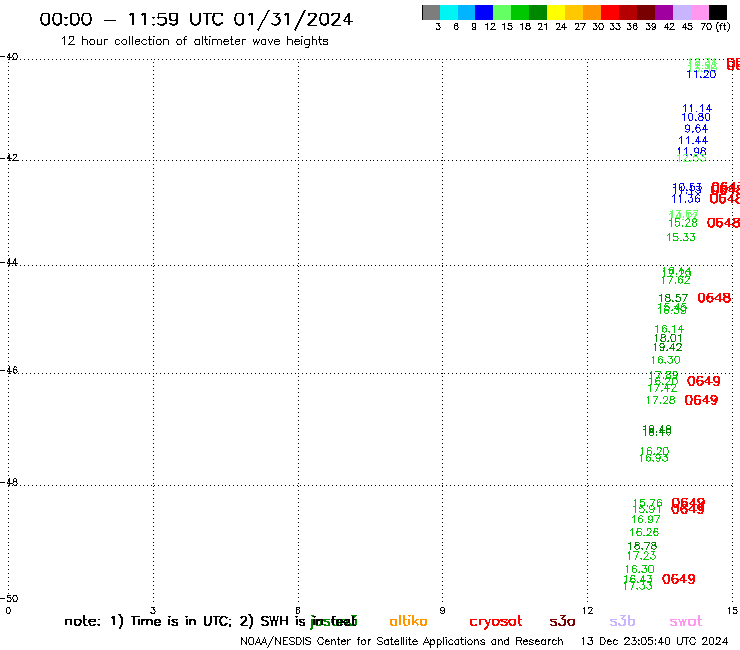This screenshot has height=650, width=740.
Task: Click the wave height value 17.23
Action: pos(642,556)
